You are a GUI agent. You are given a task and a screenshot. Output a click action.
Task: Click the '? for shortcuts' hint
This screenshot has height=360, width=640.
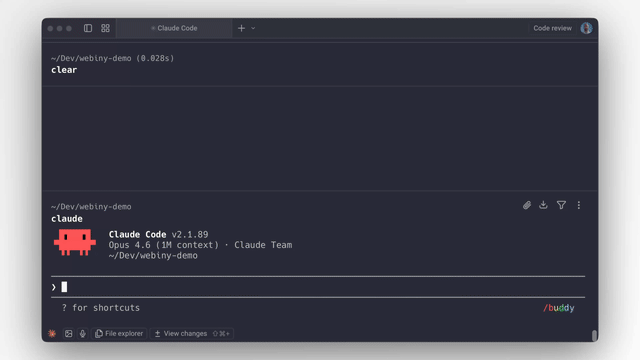click(x=100, y=308)
